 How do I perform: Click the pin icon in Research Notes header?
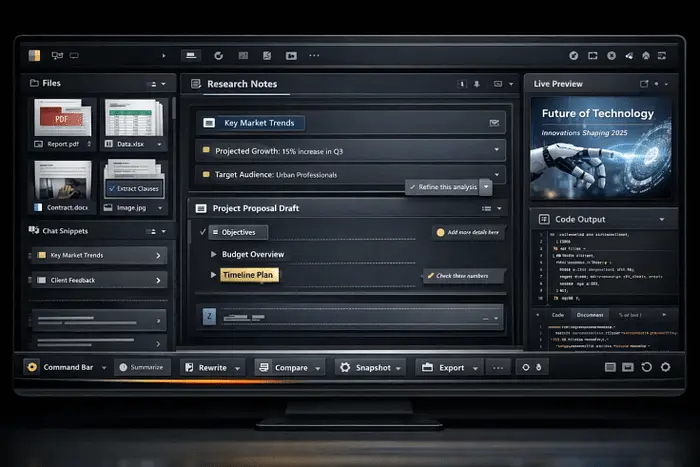click(x=477, y=85)
